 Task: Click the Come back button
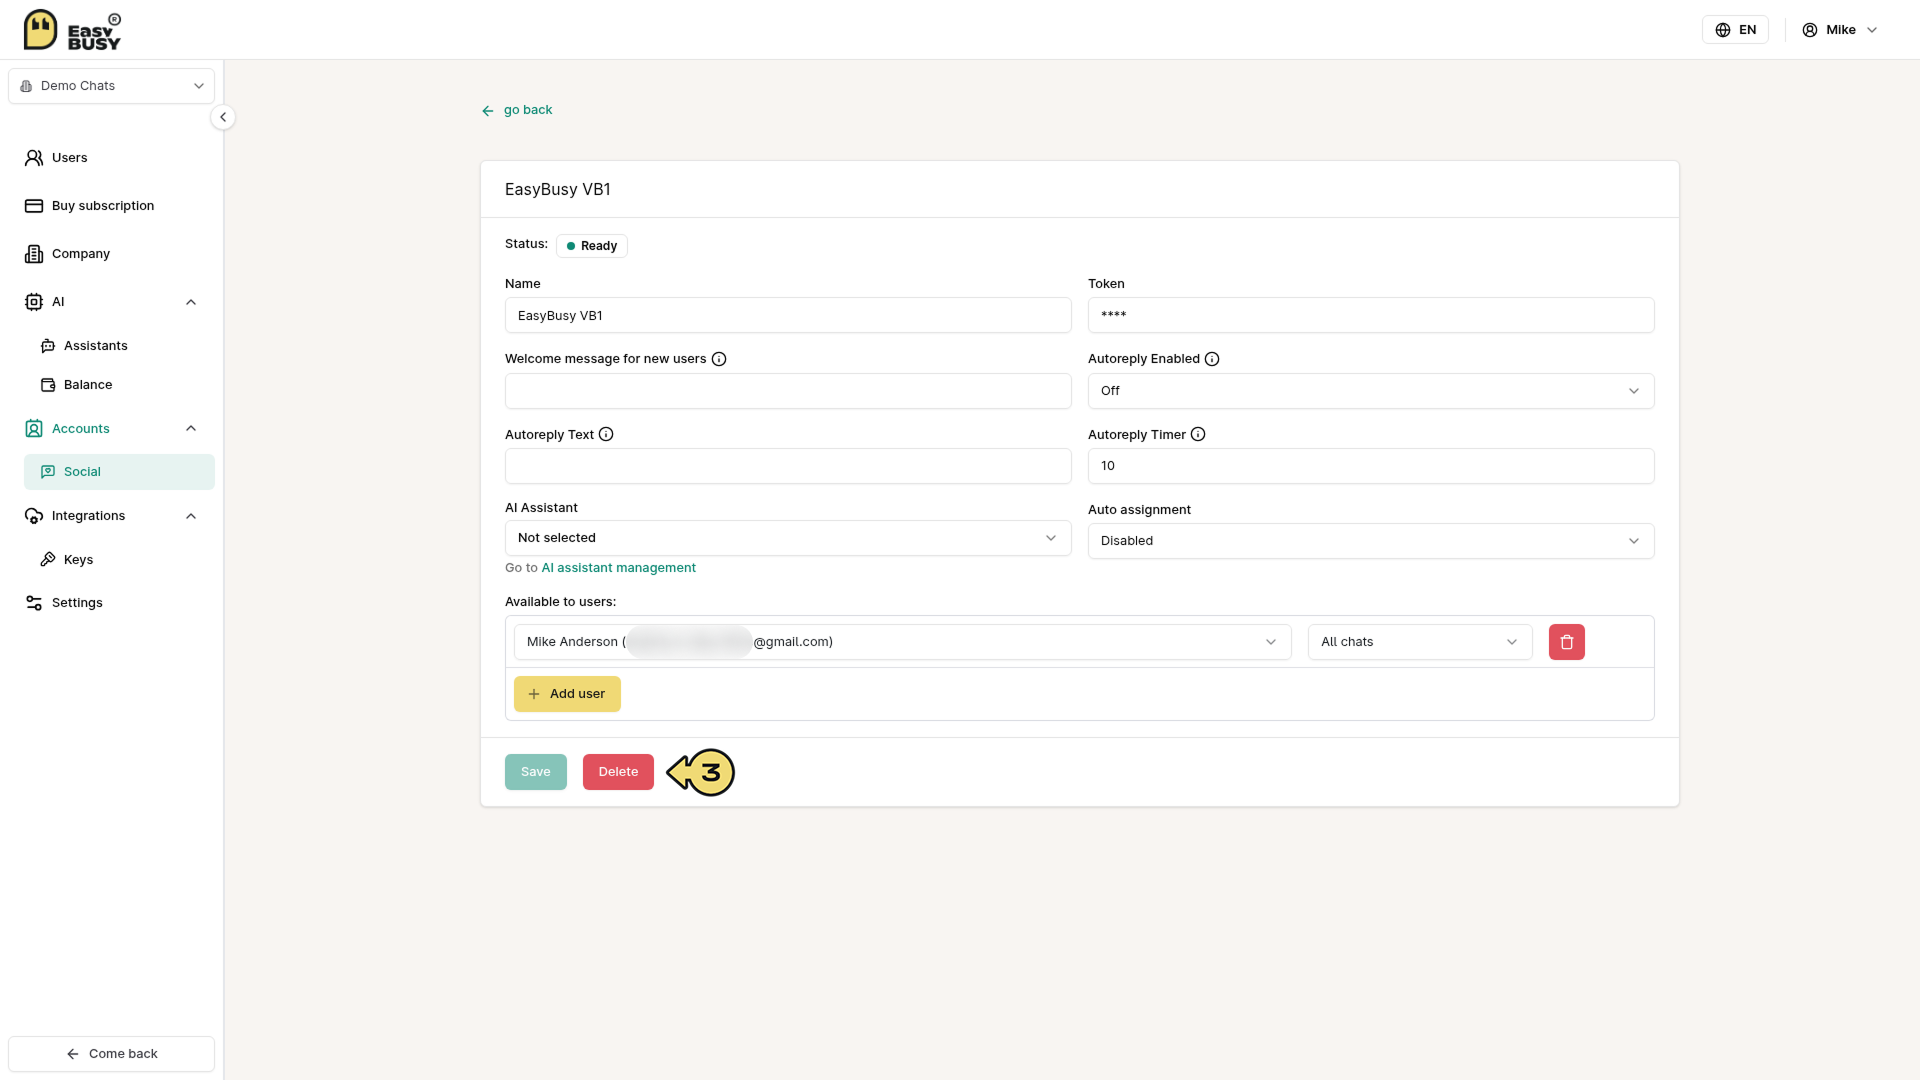coord(112,1054)
